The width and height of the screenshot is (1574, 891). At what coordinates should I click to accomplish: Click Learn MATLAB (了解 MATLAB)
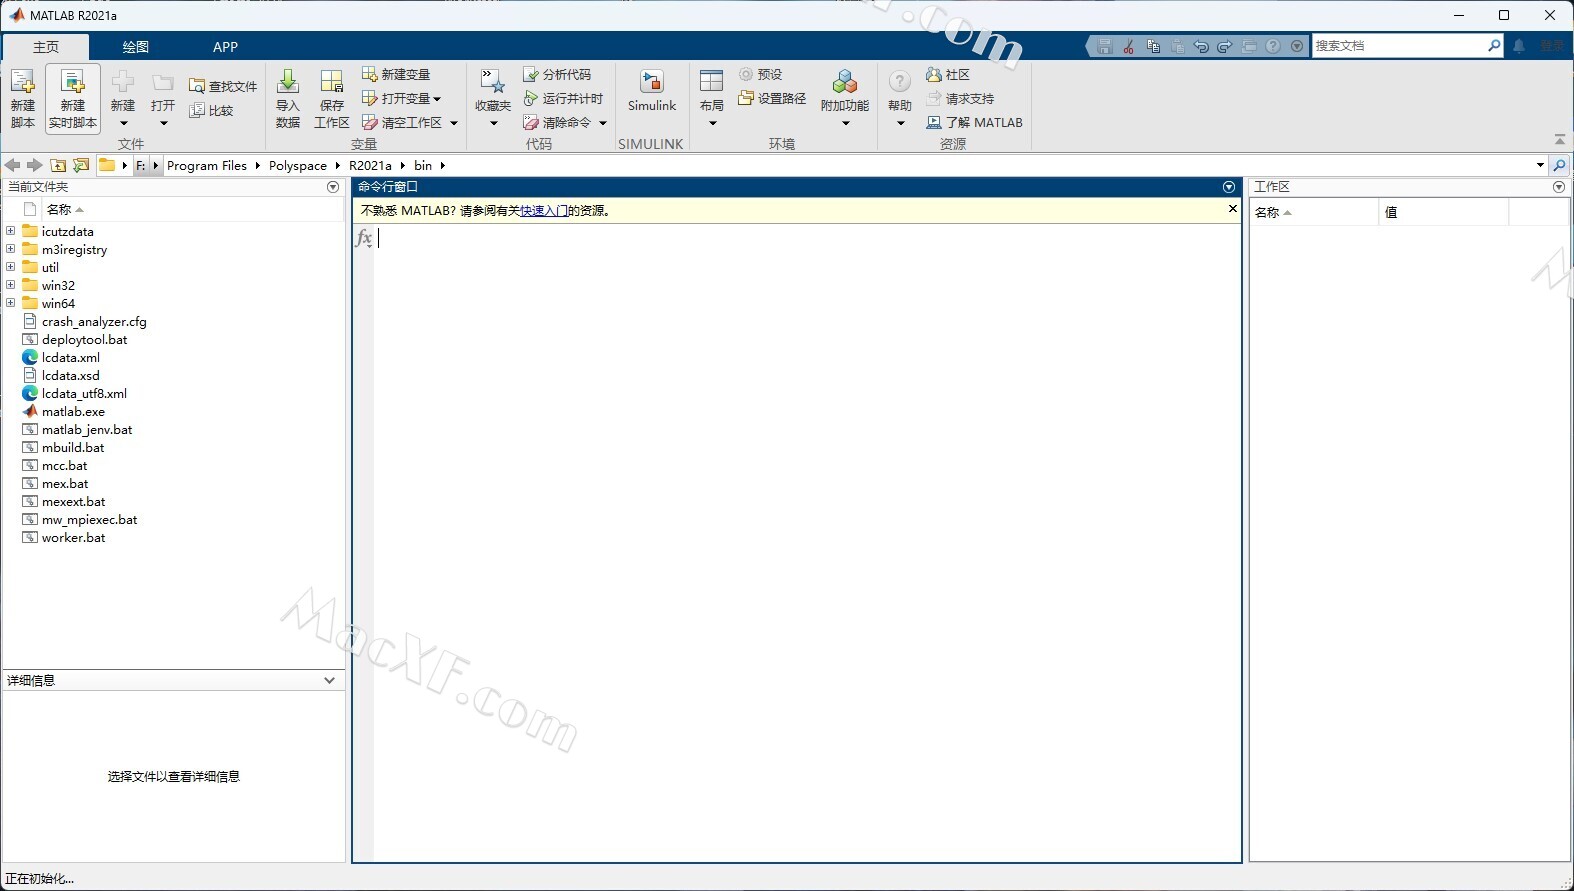[x=974, y=122]
